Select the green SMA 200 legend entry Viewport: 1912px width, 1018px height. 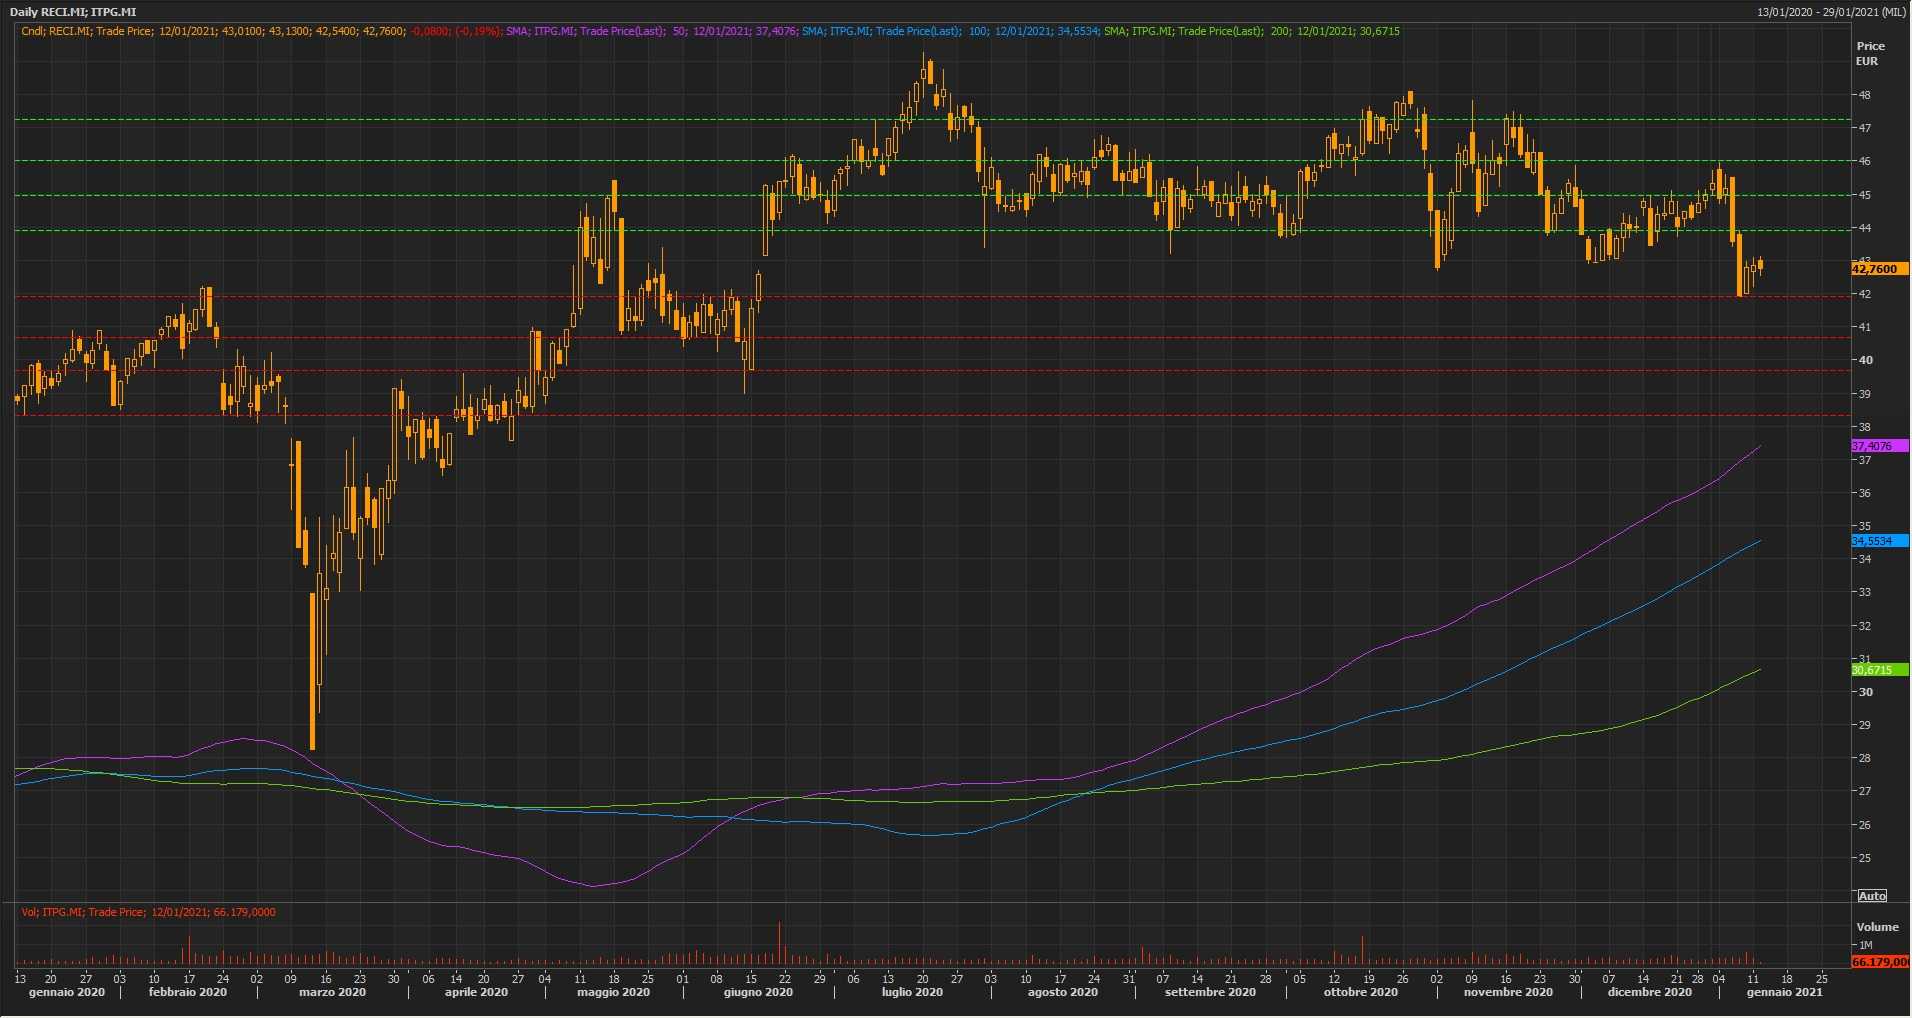[1250, 31]
